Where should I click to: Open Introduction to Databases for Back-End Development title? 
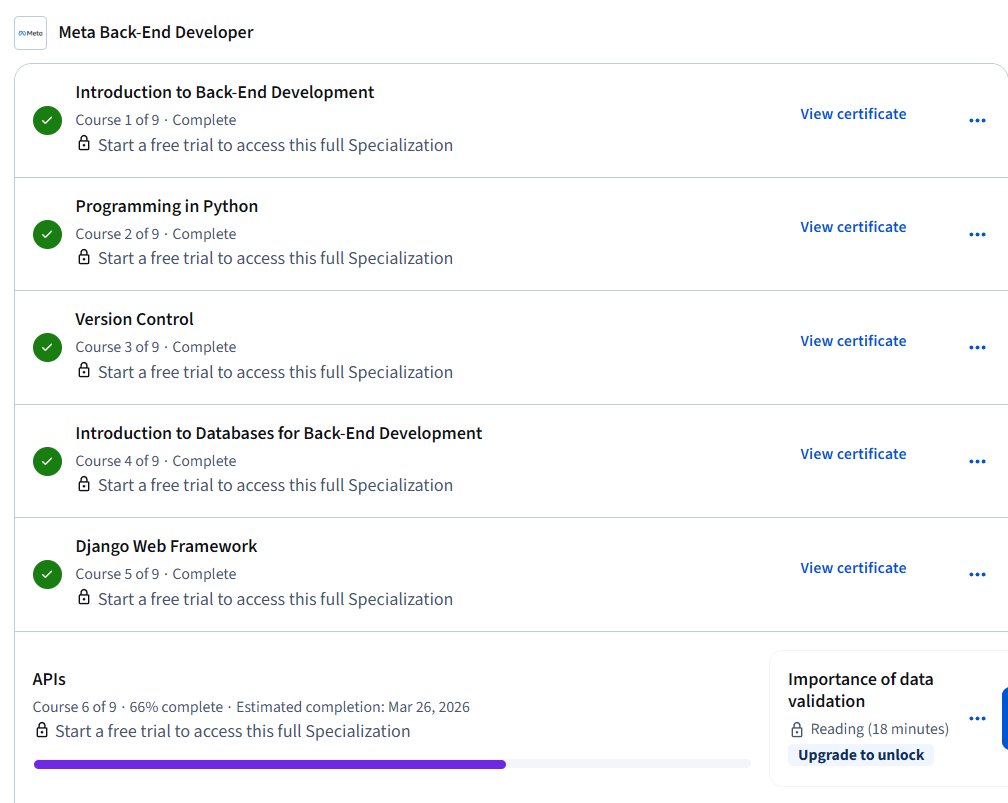[x=278, y=433]
